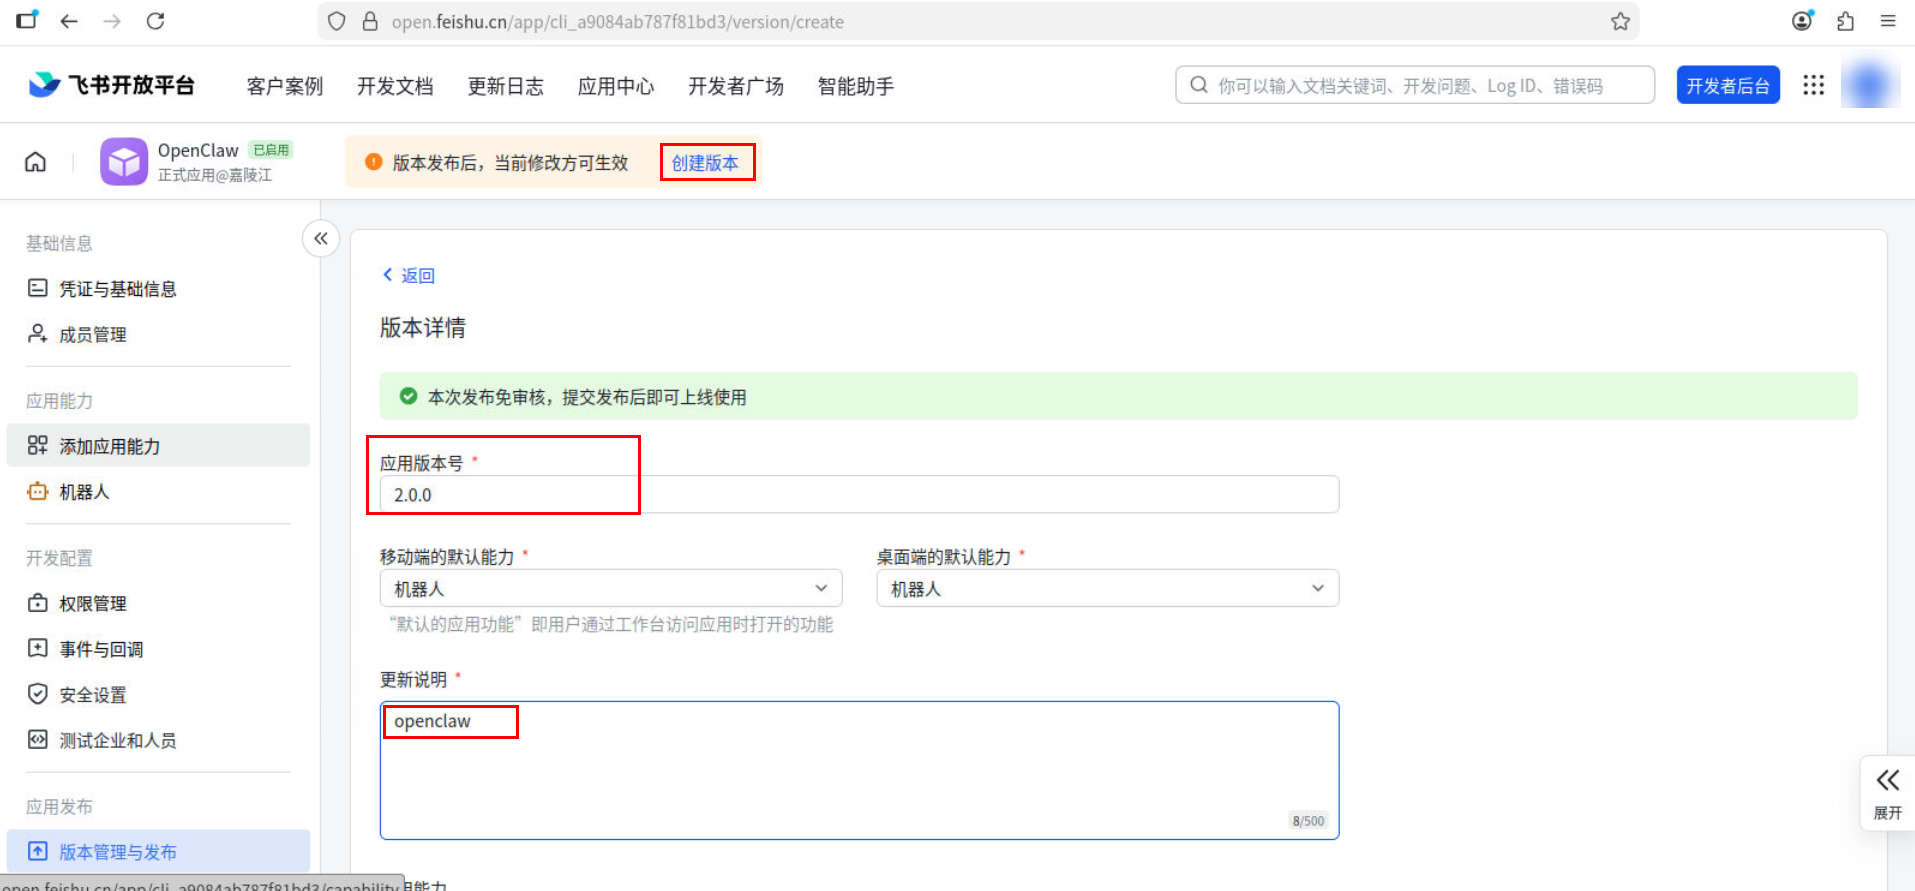
Task: Open 成员管理 in the sidebar
Action: coord(158,334)
